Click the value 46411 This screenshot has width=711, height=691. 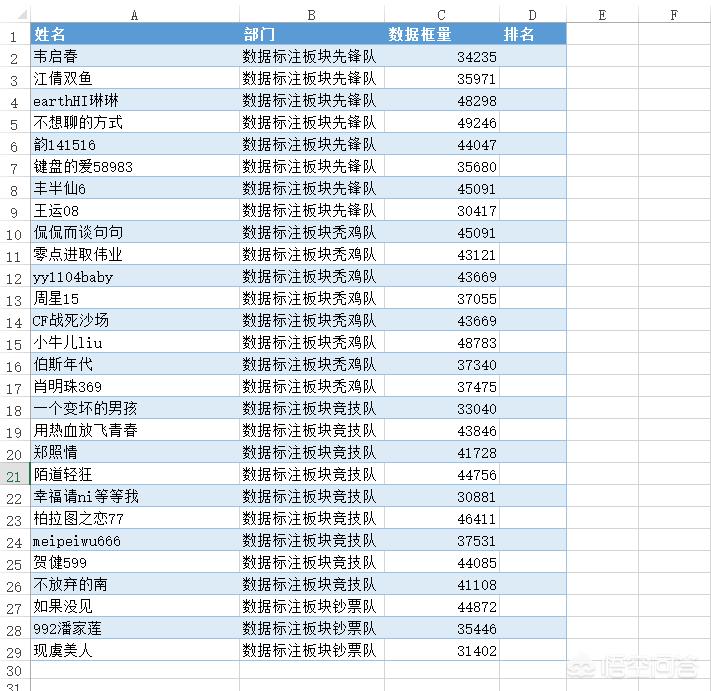pyautogui.click(x=477, y=519)
